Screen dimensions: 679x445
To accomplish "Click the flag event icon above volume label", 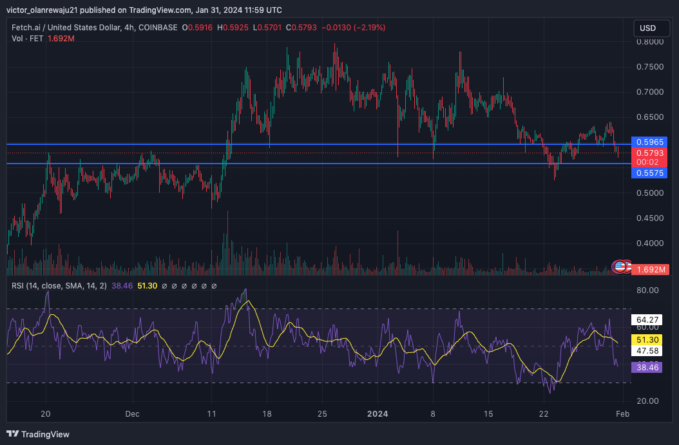I will click(x=620, y=266).
